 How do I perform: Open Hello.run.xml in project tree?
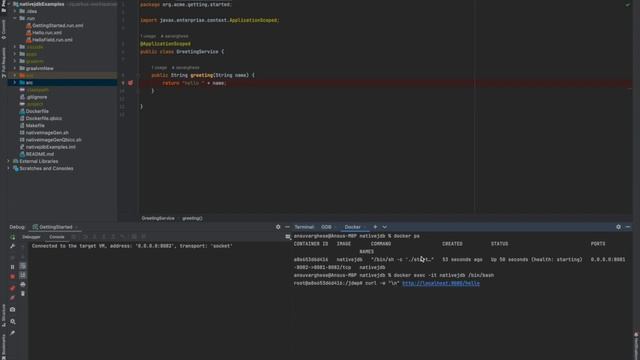(44, 33)
